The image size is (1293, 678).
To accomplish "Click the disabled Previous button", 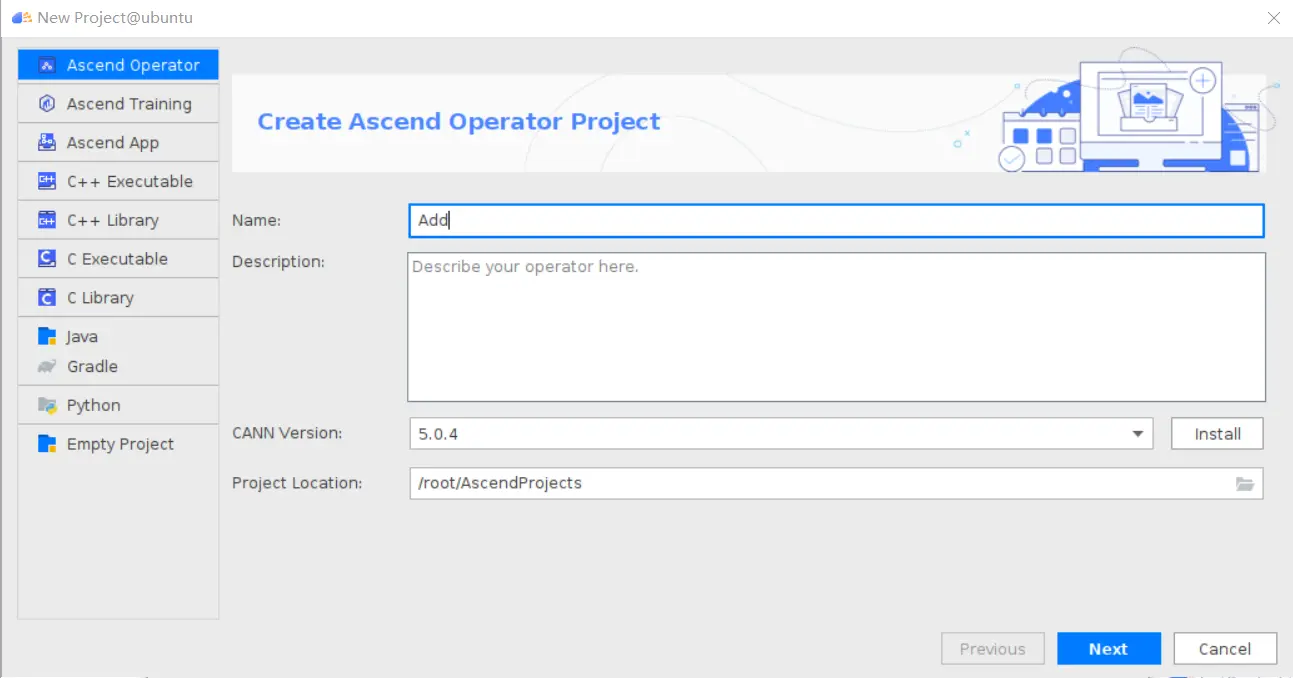I will [x=992, y=649].
